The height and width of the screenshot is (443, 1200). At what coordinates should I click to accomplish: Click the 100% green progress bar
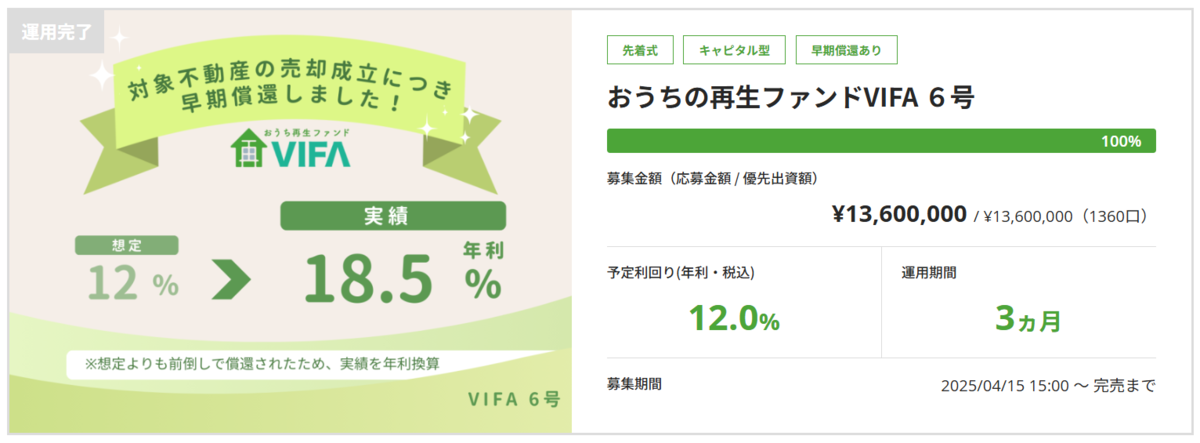point(881,141)
